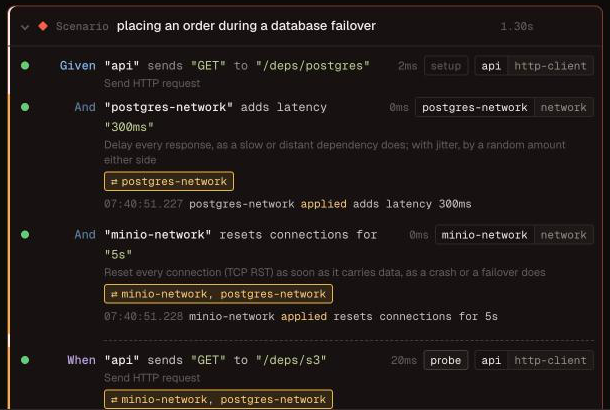
Task: Click green status dot for minio-network resets step
Action: 25,235
